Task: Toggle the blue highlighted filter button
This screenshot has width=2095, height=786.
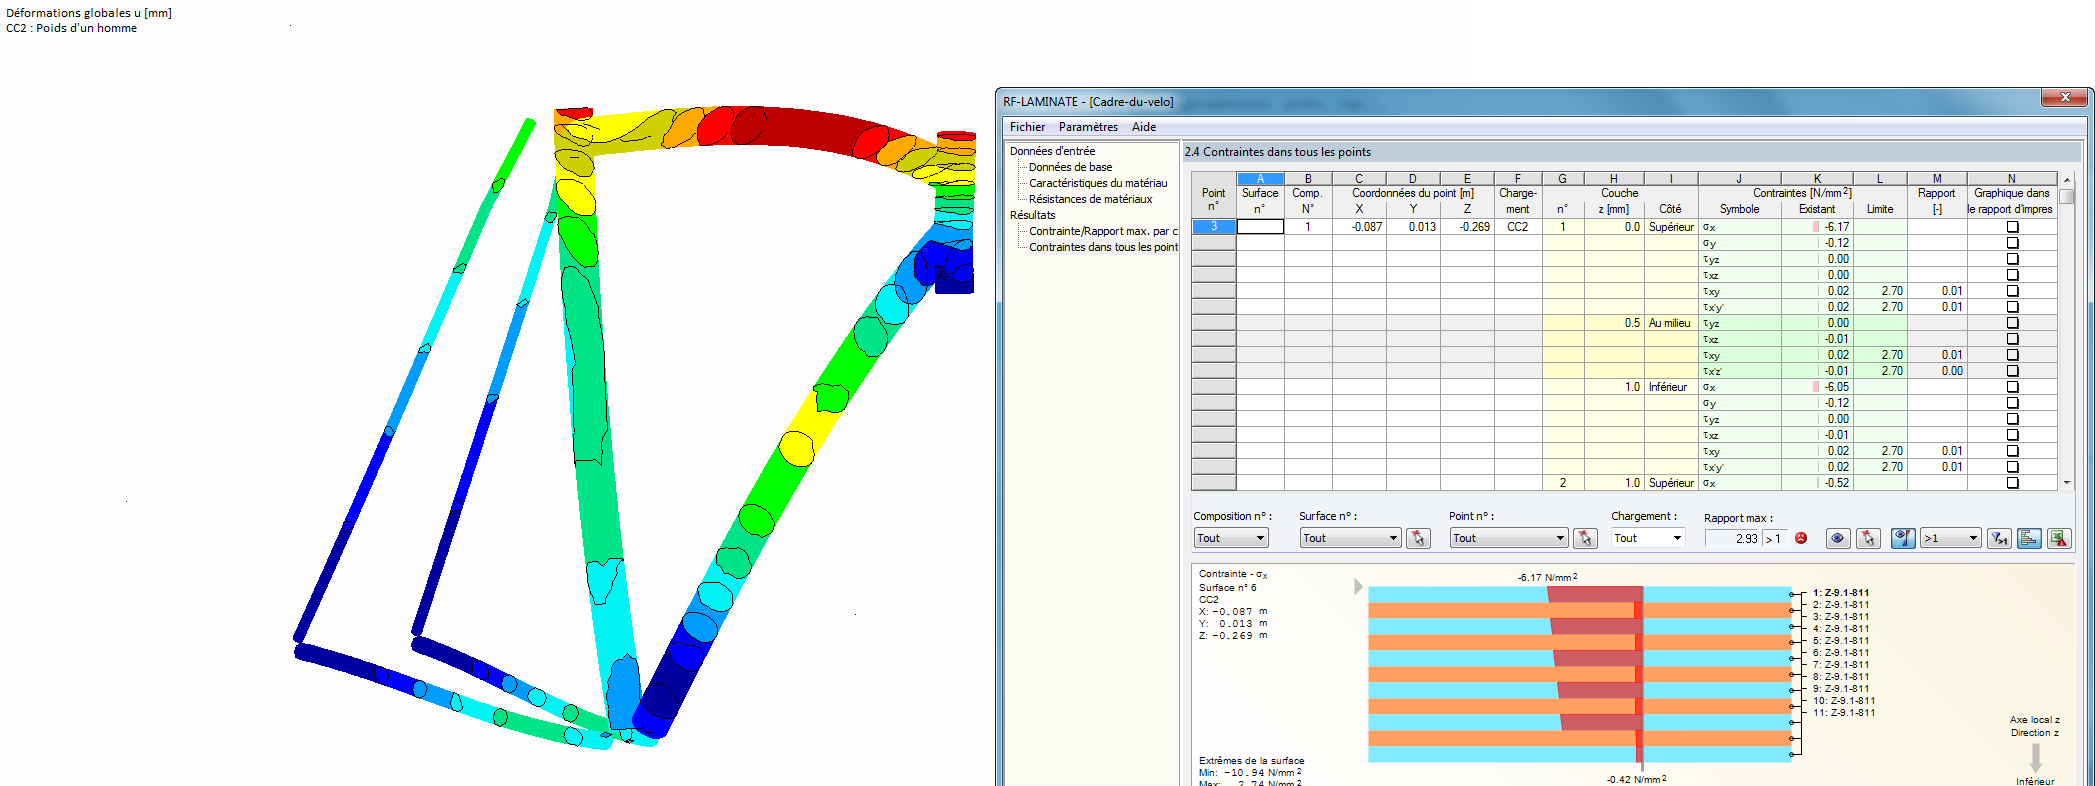Action: pyautogui.click(x=1903, y=538)
